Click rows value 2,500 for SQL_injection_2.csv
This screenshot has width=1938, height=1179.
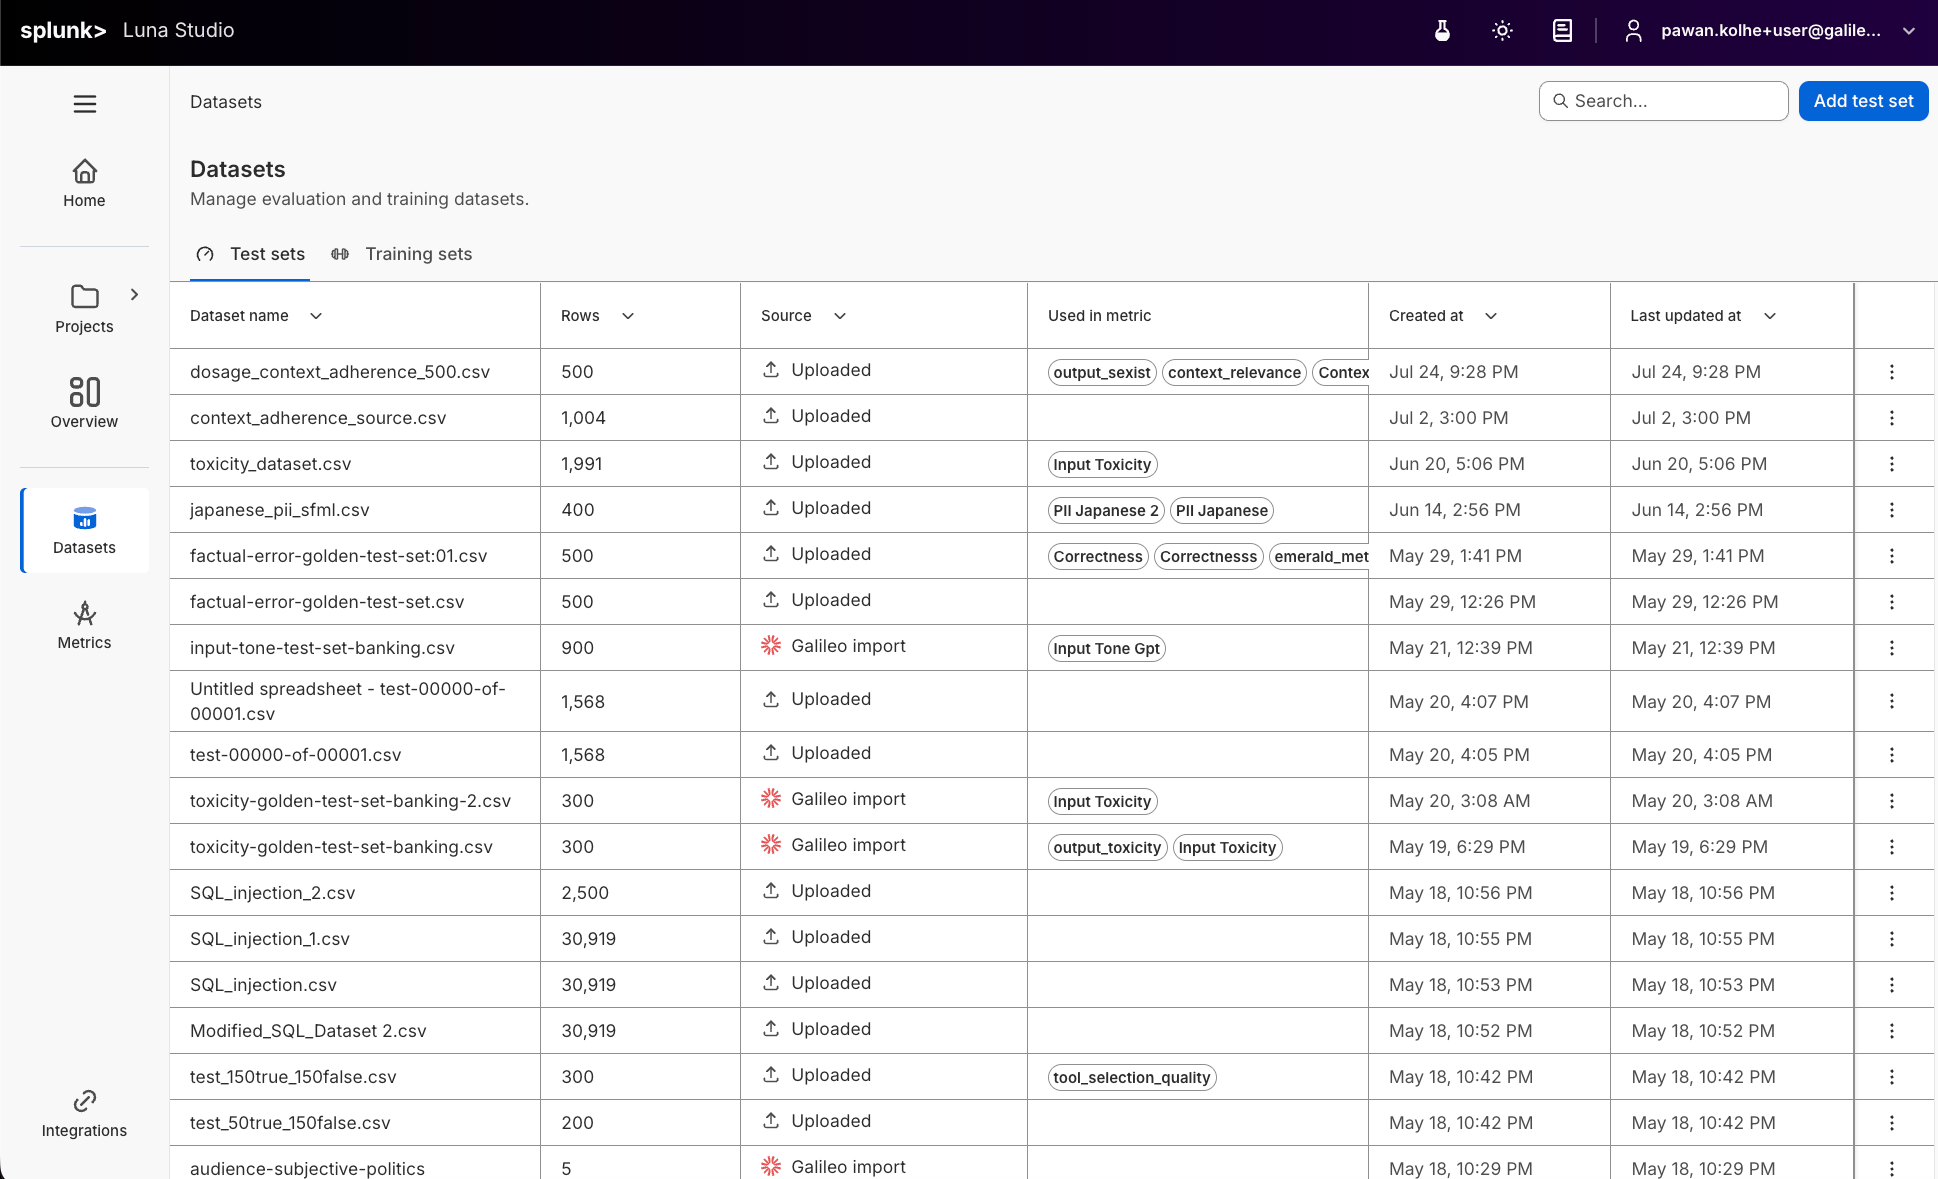(585, 893)
